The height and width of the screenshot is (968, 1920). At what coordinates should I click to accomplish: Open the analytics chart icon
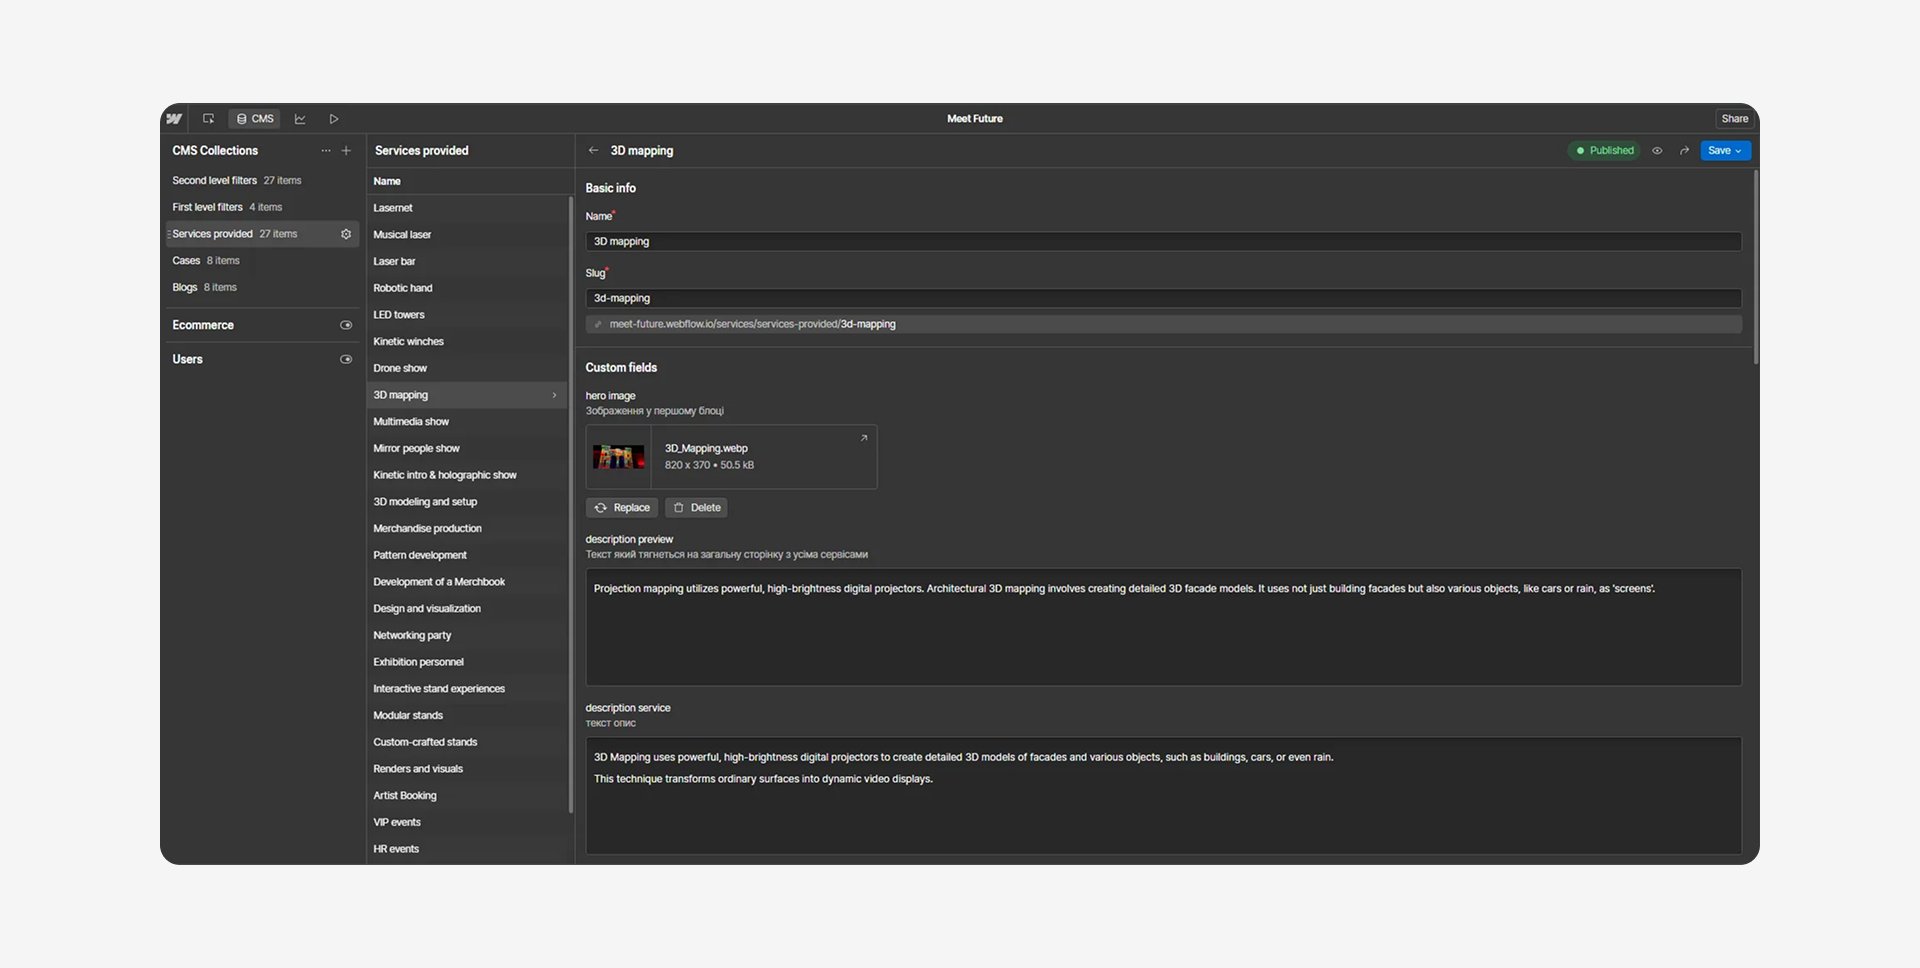pyautogui.click(x=300, y=119)
